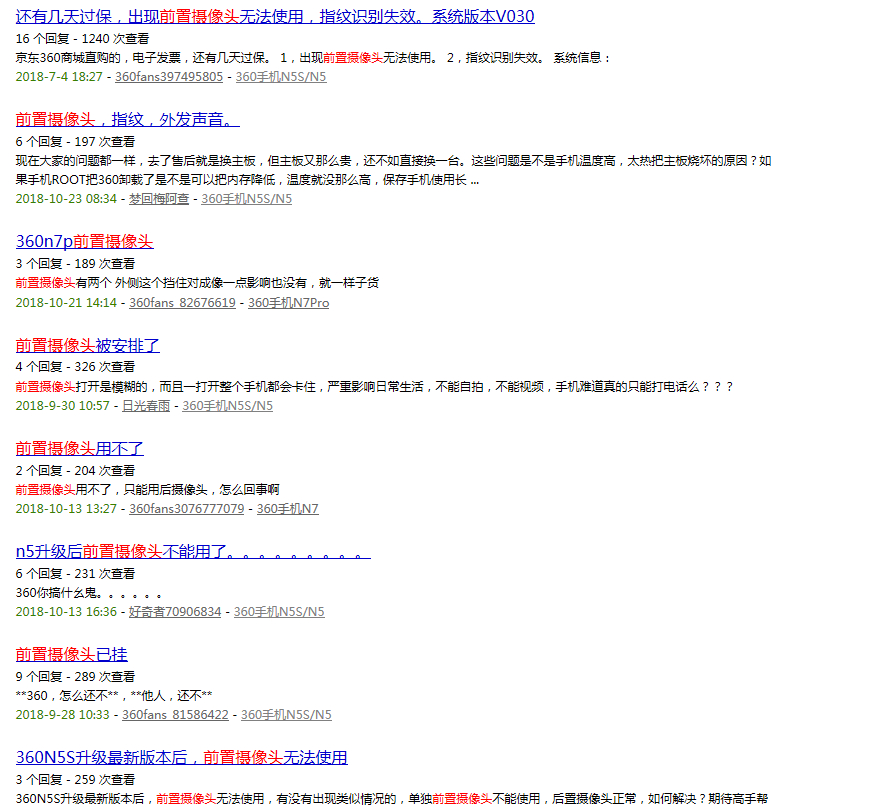Open post titled '前置摄像头用不了'
This screenshot has width=877, height=808.
pyautogui.click(x=79, y=448)
